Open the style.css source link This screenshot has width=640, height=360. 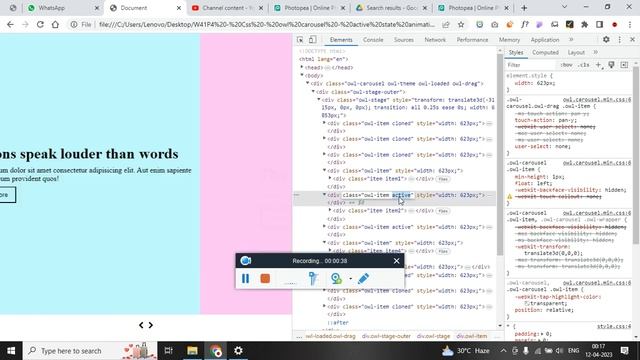tap(614, 327)
